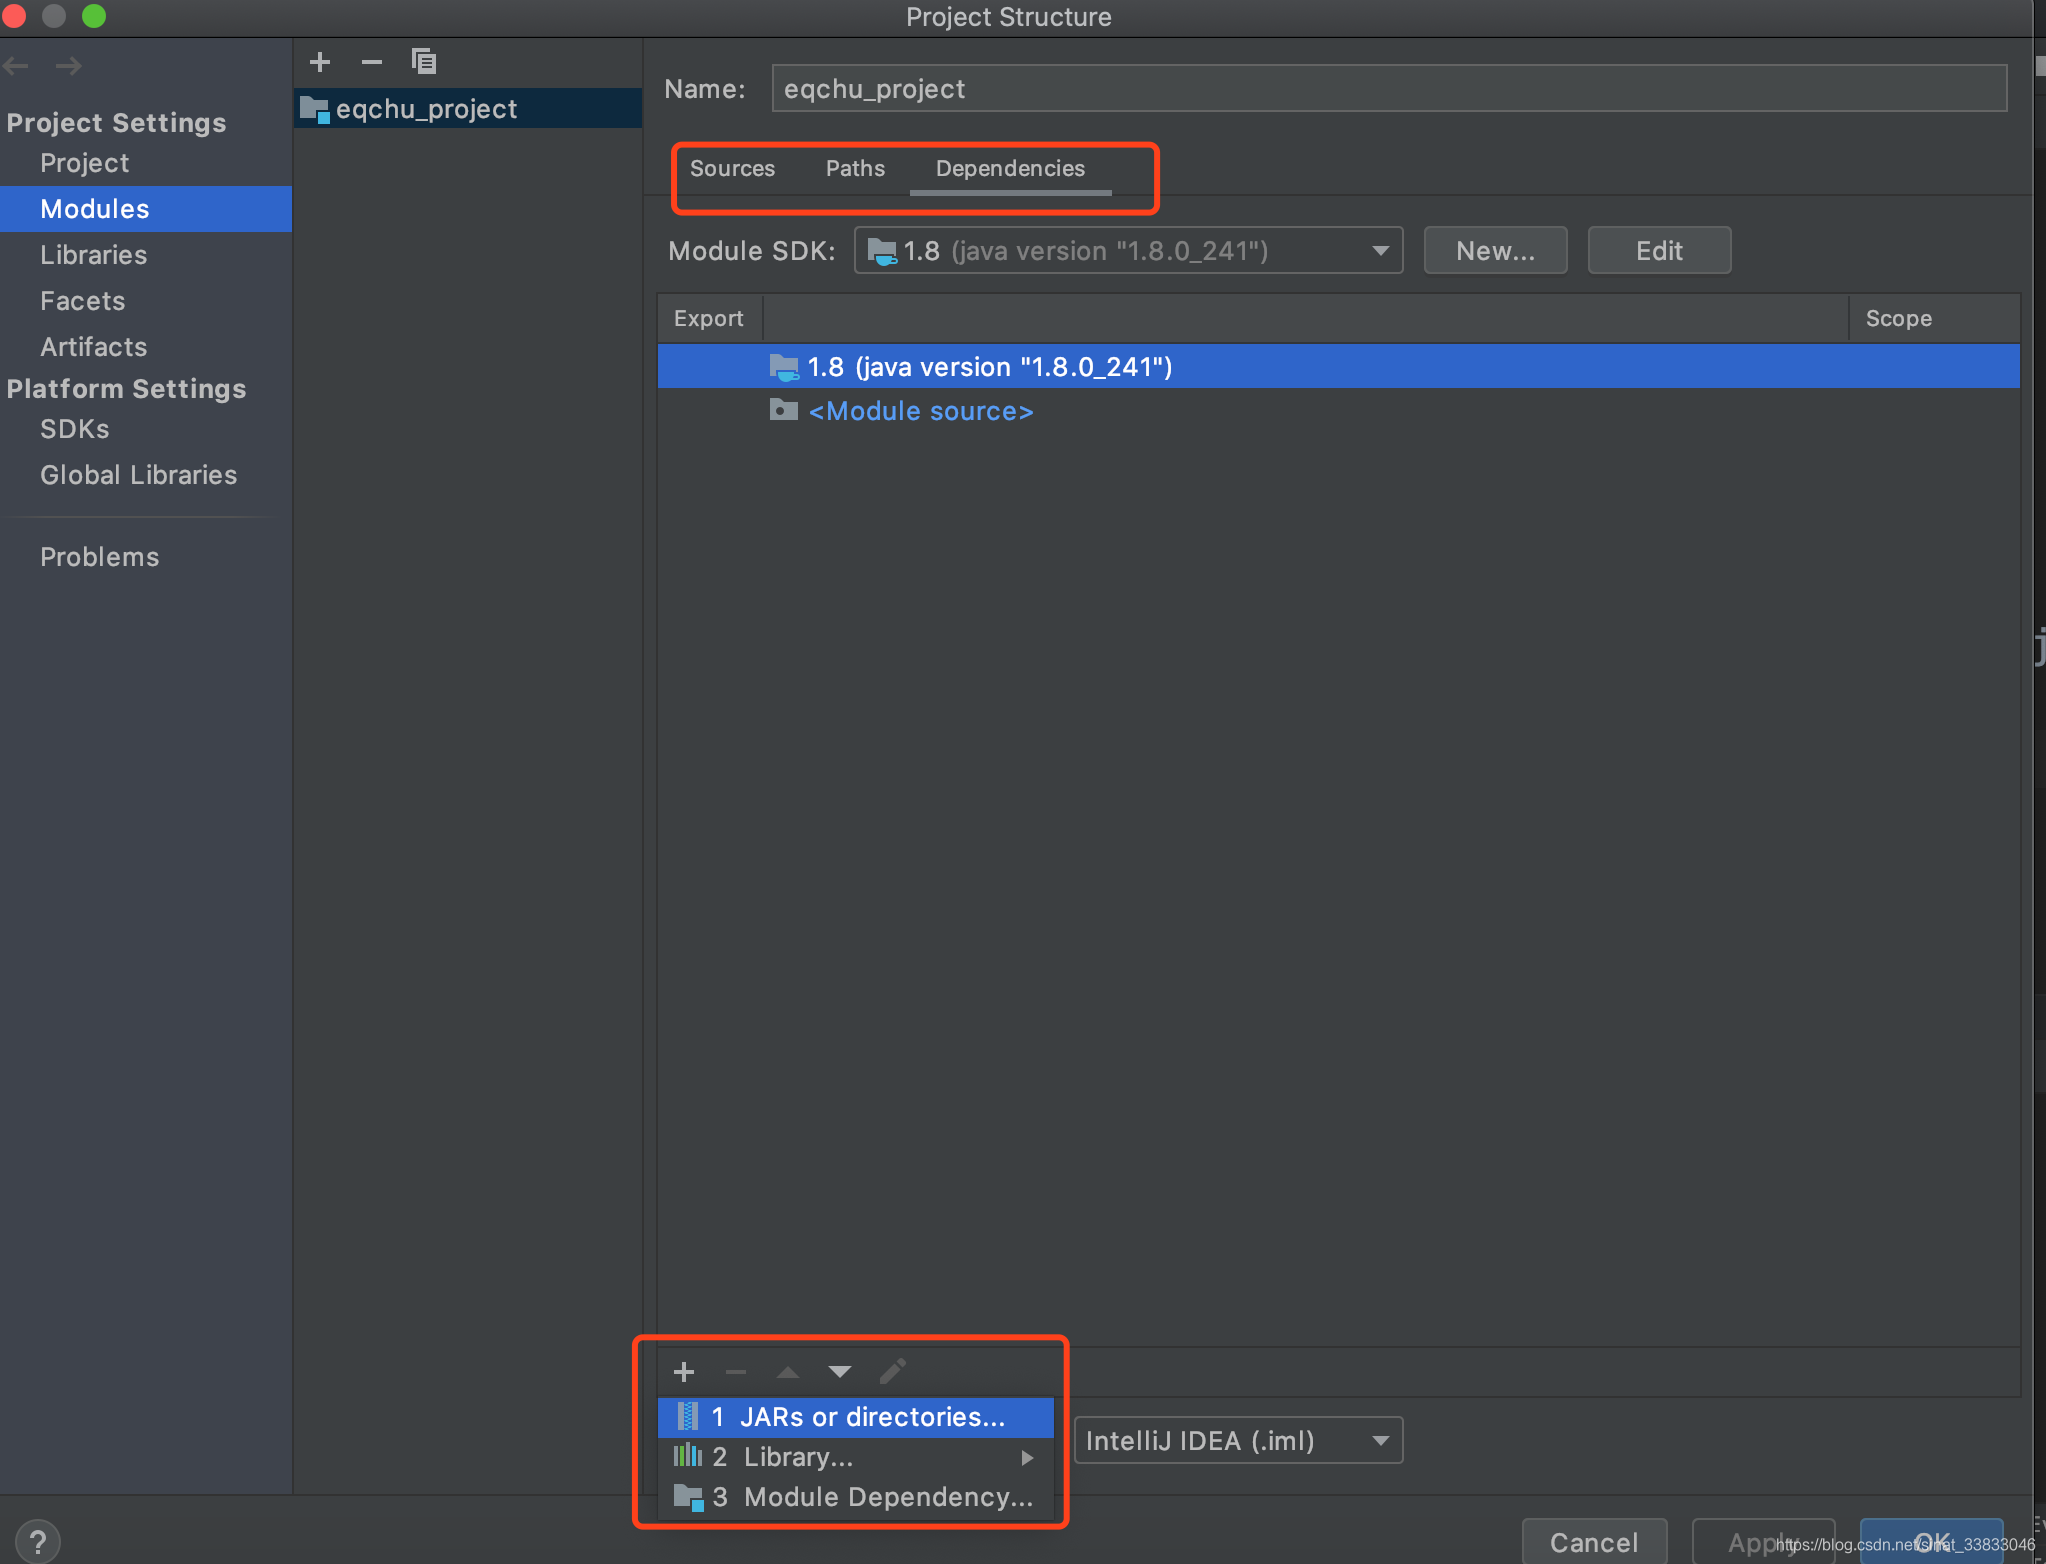Click the move dependency down arrow
2046x1564 pixels.
(840, 1371)
